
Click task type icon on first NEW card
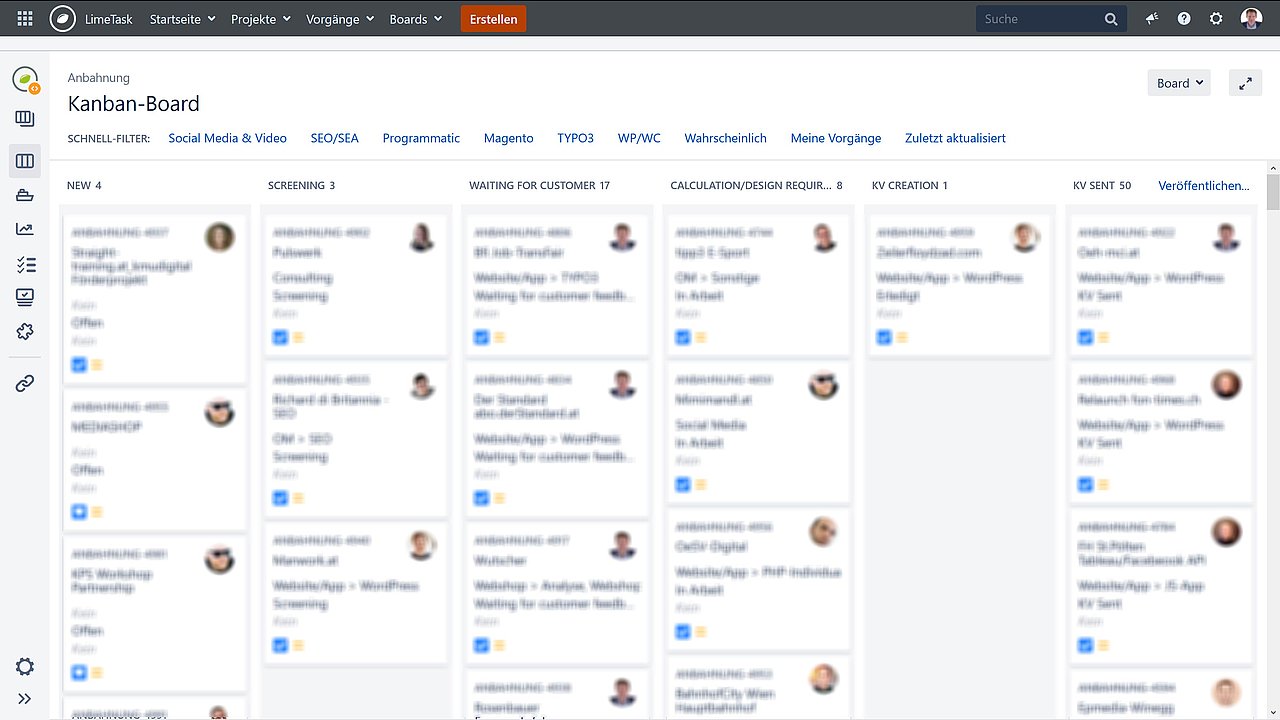pos(79,365)
